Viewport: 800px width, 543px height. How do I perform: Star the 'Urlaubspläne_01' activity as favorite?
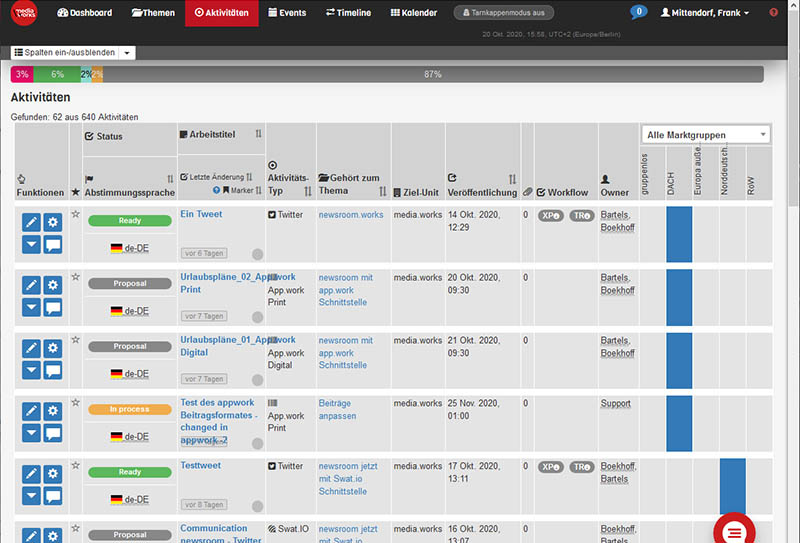pos(76,339)
